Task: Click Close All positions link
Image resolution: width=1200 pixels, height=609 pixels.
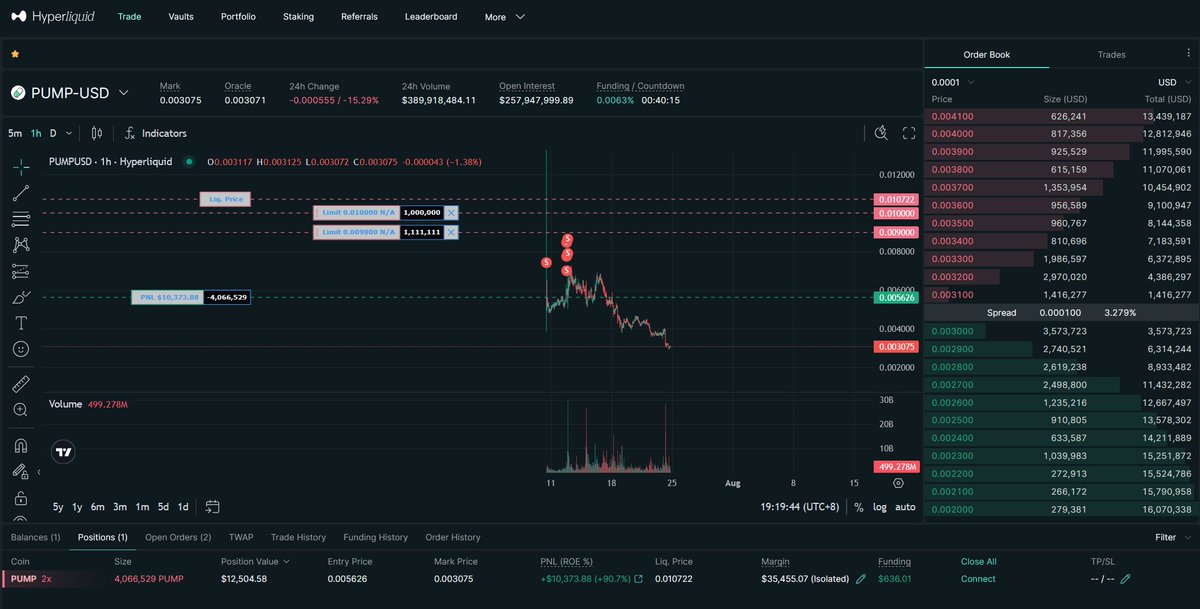Action: [979, 562]
